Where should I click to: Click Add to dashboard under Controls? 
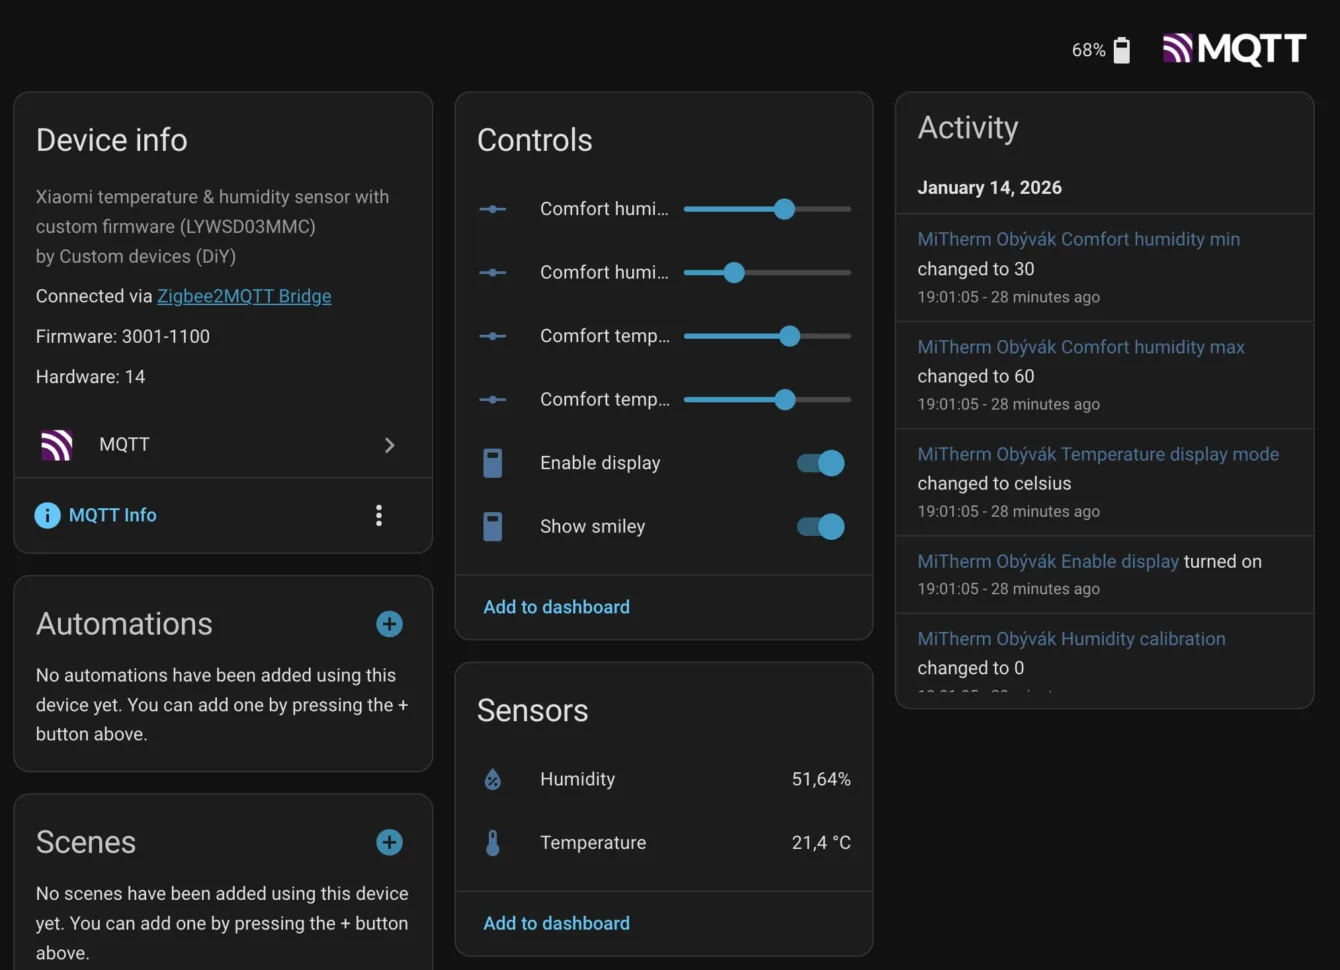[556, 607]
